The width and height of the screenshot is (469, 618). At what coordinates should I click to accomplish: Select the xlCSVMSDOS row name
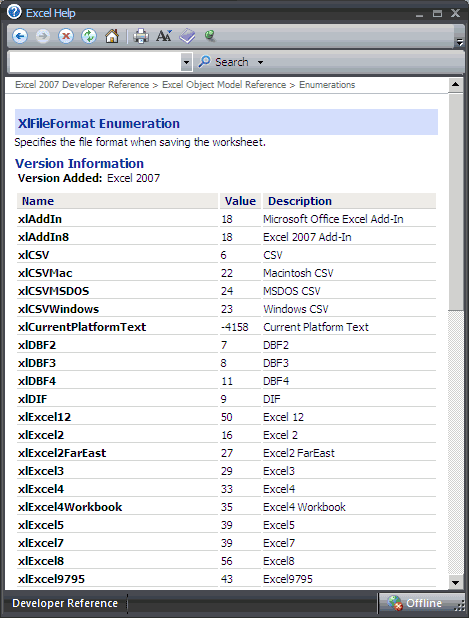point(54,291)
